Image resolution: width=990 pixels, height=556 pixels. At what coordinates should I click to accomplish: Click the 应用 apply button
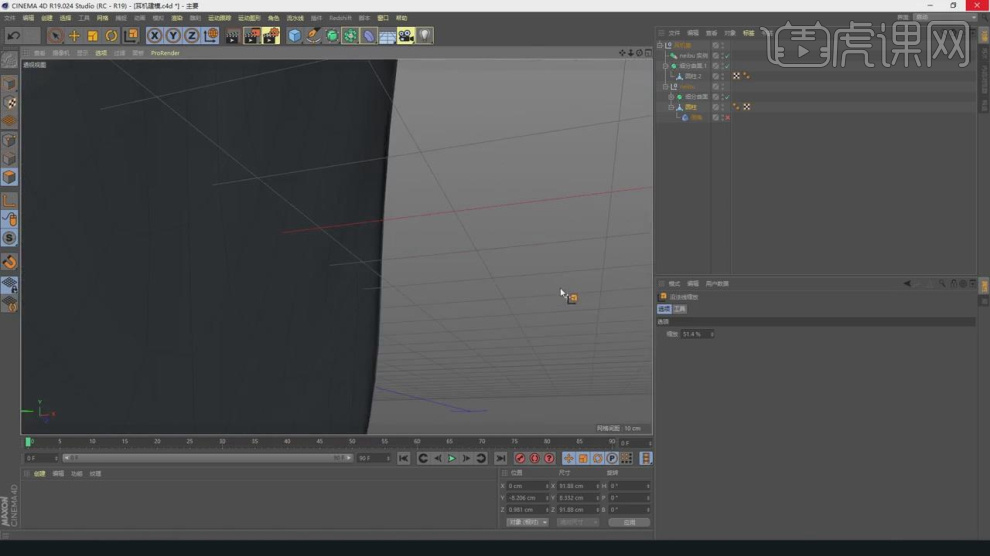629,522
